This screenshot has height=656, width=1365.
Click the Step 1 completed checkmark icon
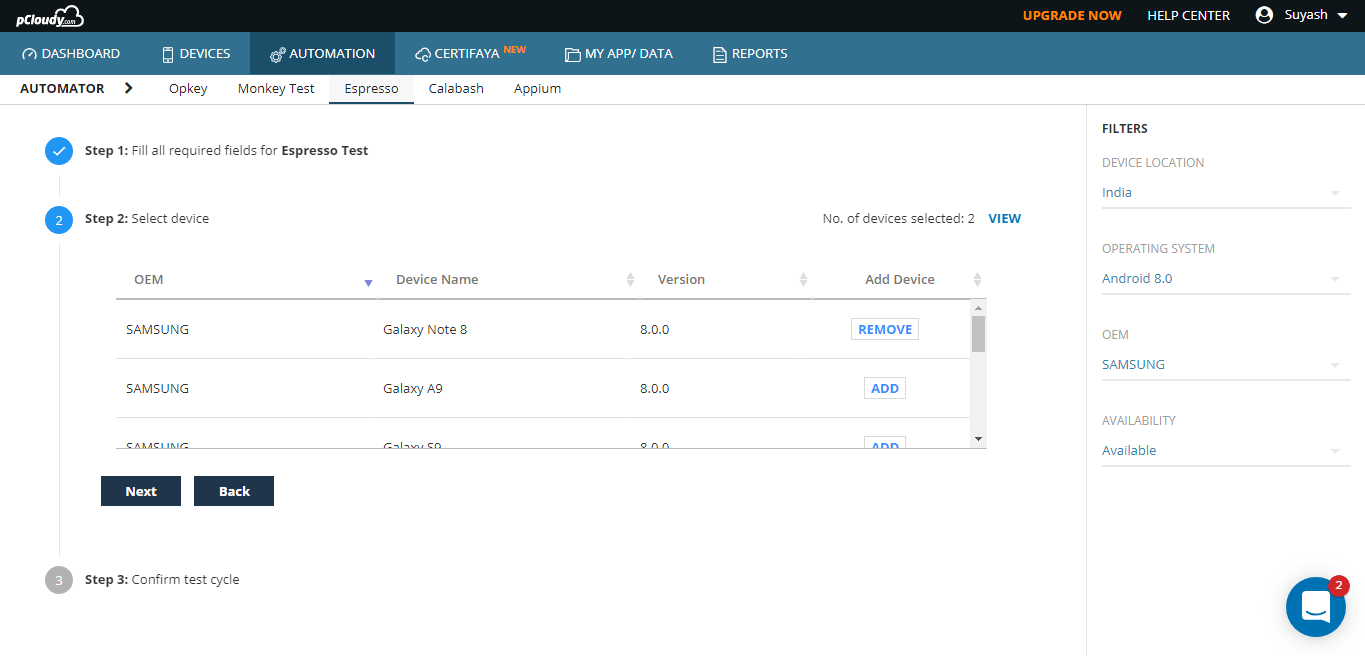click(x=59, y=151)
